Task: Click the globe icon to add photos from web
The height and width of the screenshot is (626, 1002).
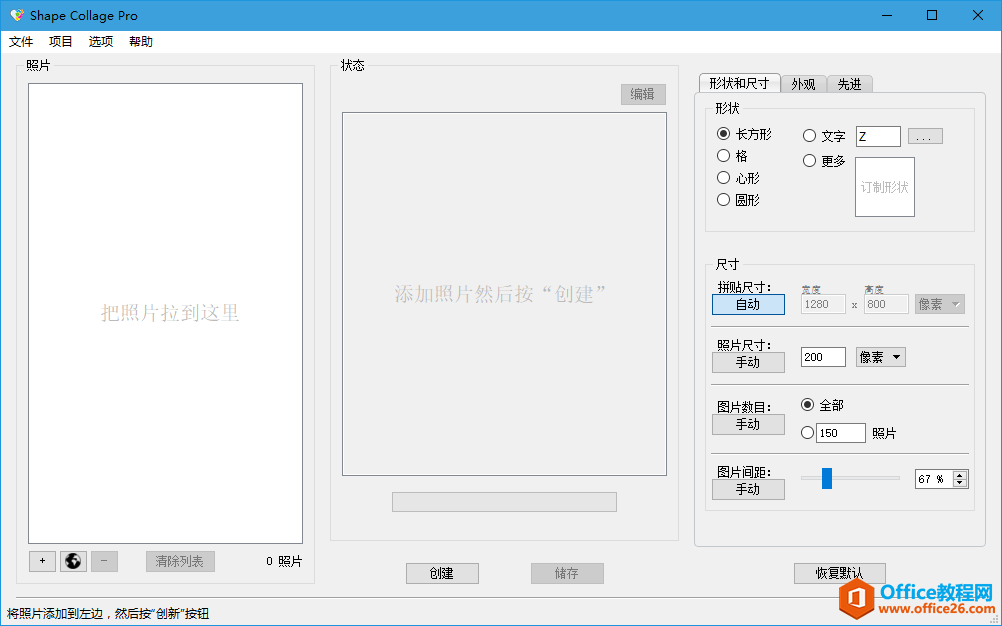Action: coord(72,561)
